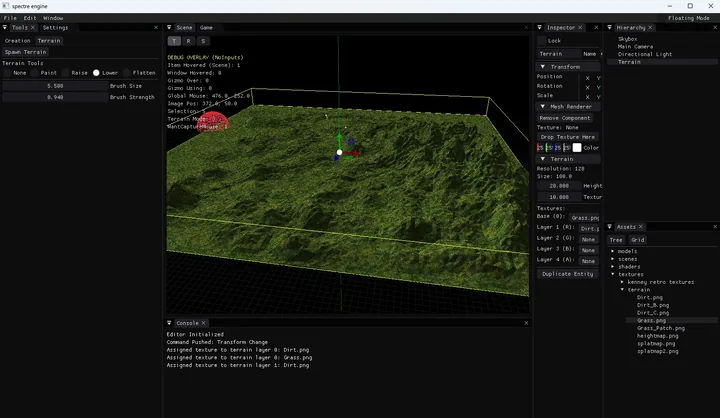
Task: Open the Console panel dock menu triangle
Action: pos(169,323)
